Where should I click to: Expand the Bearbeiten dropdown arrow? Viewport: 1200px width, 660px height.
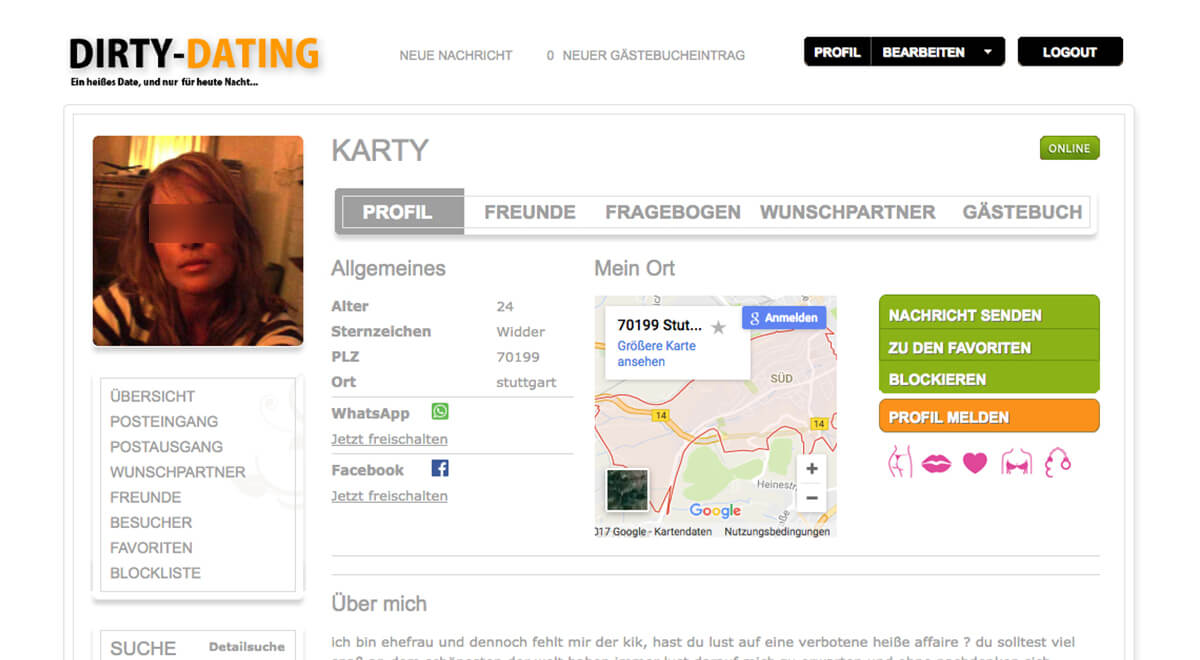tap(988, 52)
